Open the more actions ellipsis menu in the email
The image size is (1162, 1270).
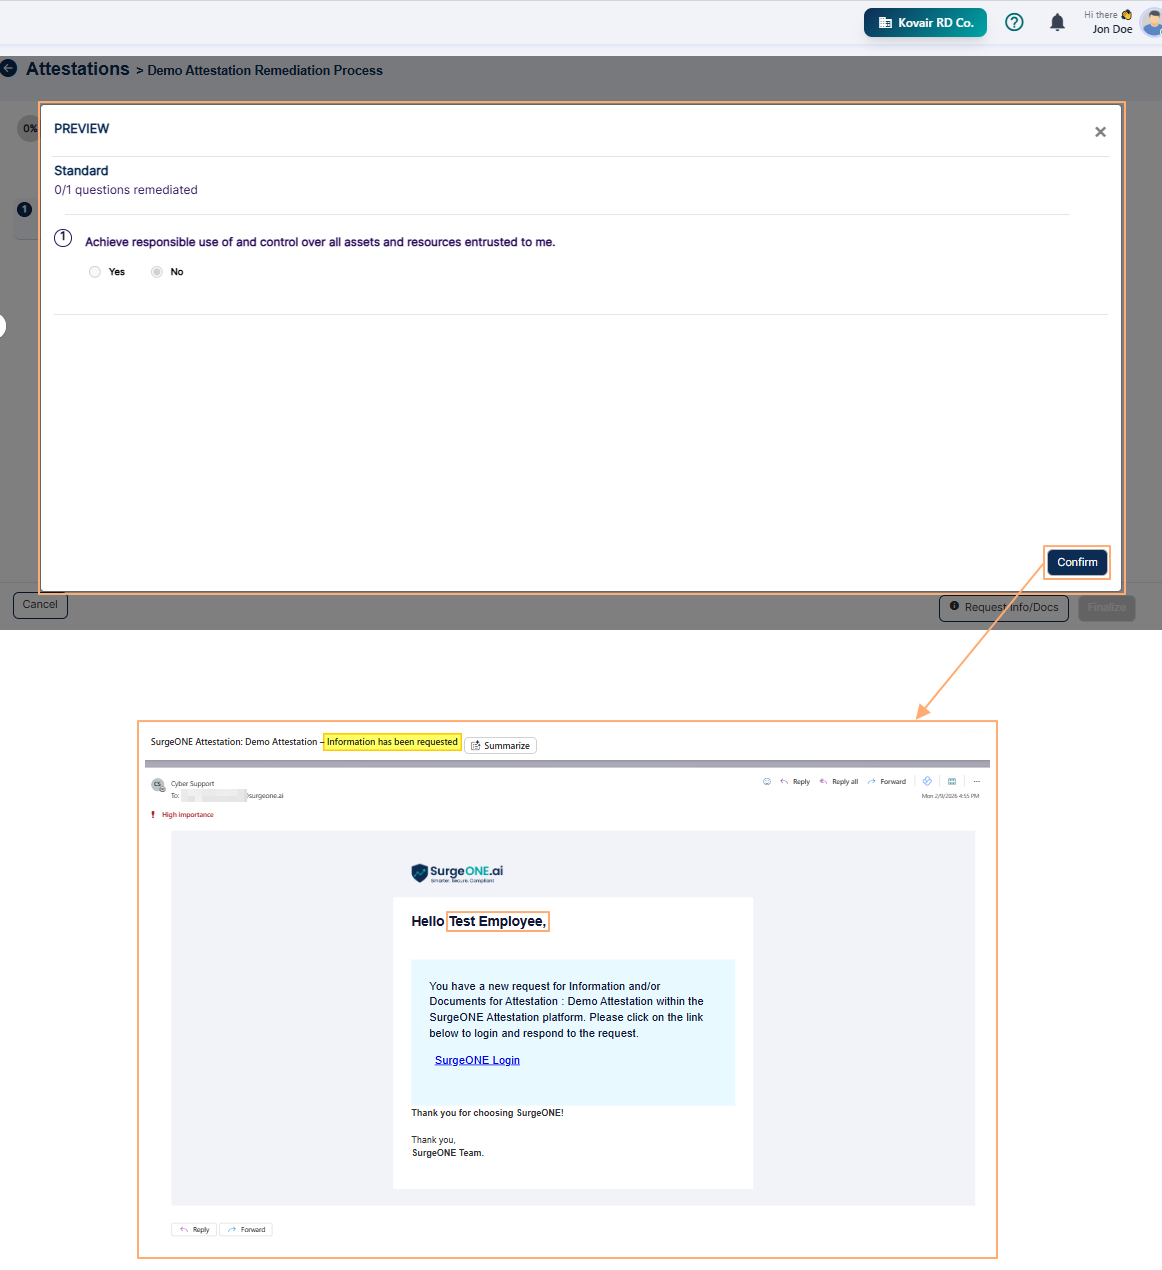click(976, 781)
